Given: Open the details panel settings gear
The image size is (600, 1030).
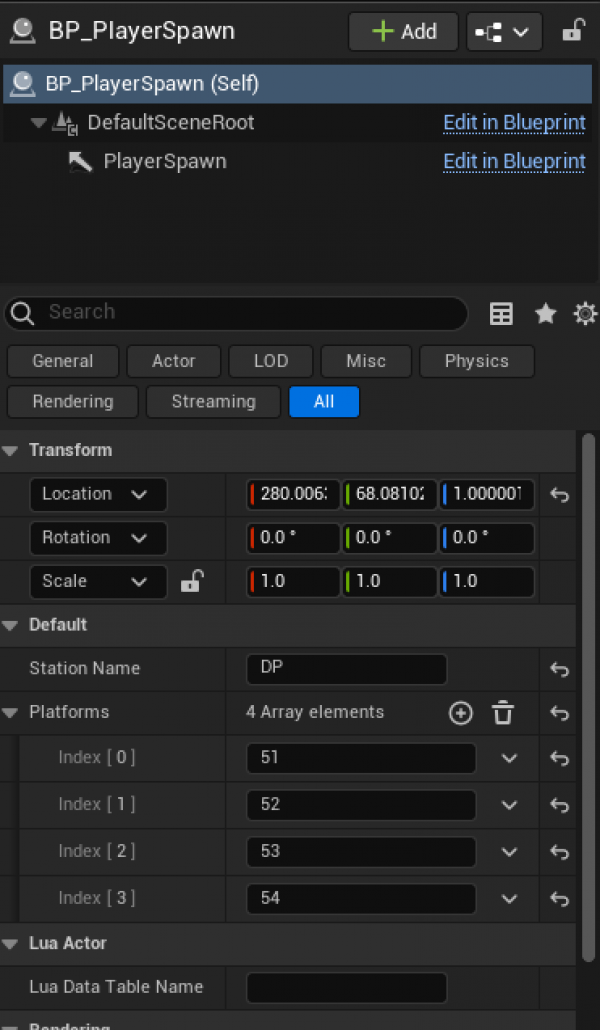Looking at the screenshot, I should 585,314.
